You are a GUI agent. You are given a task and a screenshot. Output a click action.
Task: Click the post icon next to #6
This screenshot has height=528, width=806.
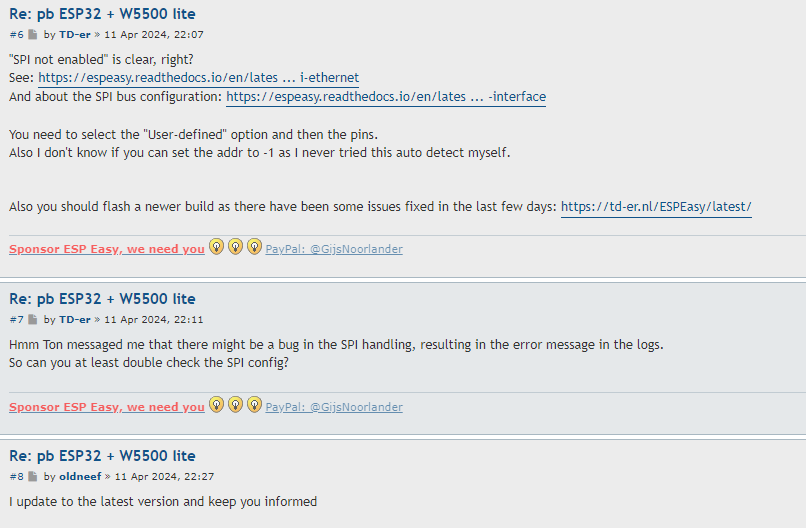click(x=33, y=34)
